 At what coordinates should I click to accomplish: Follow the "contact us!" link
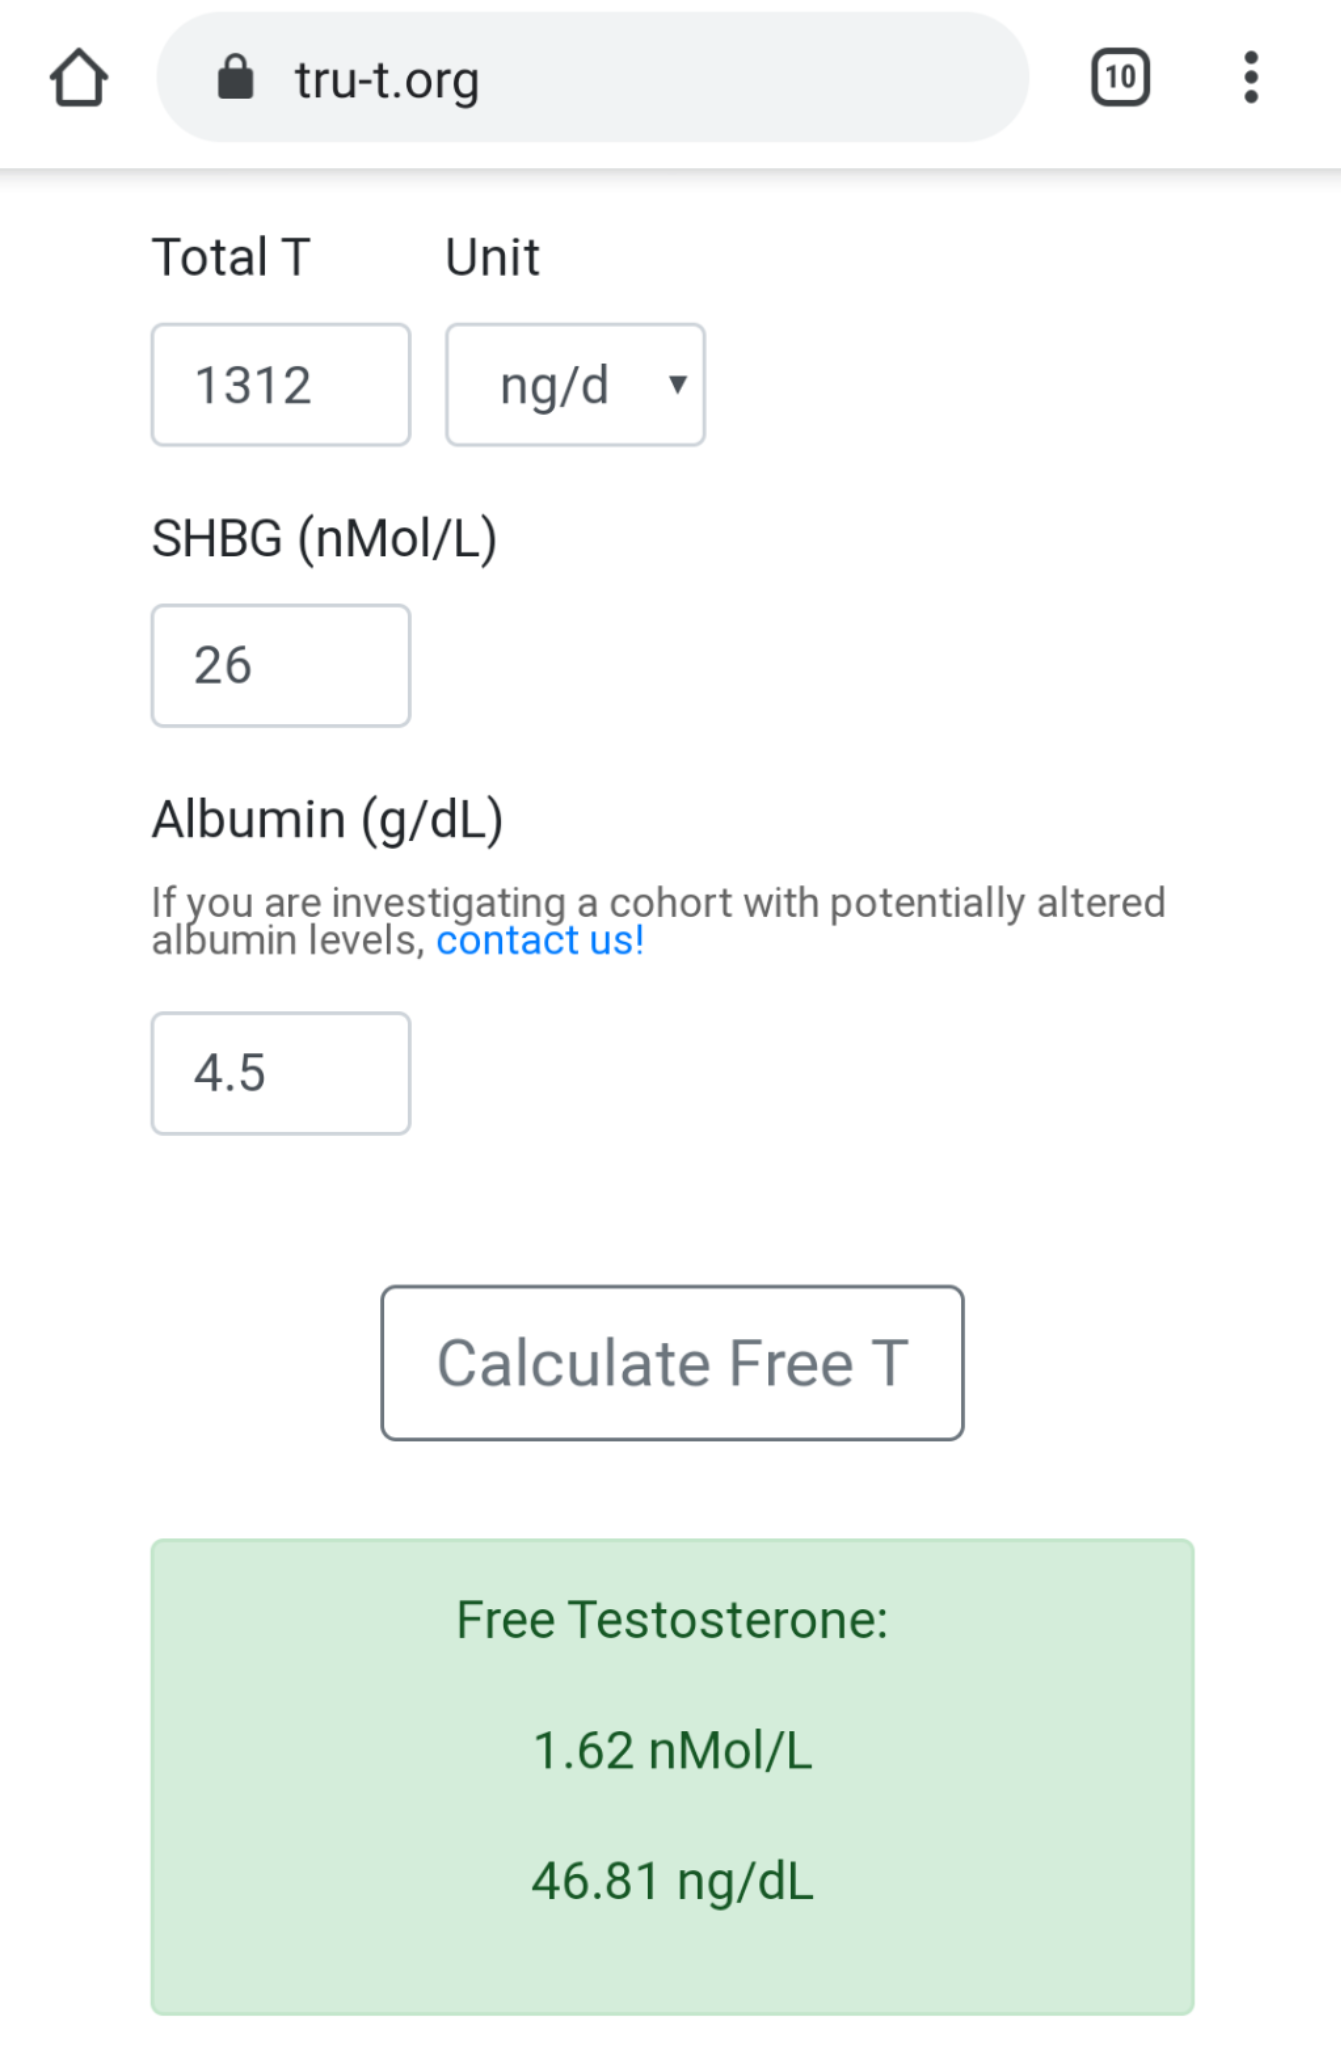coord(540,941)
